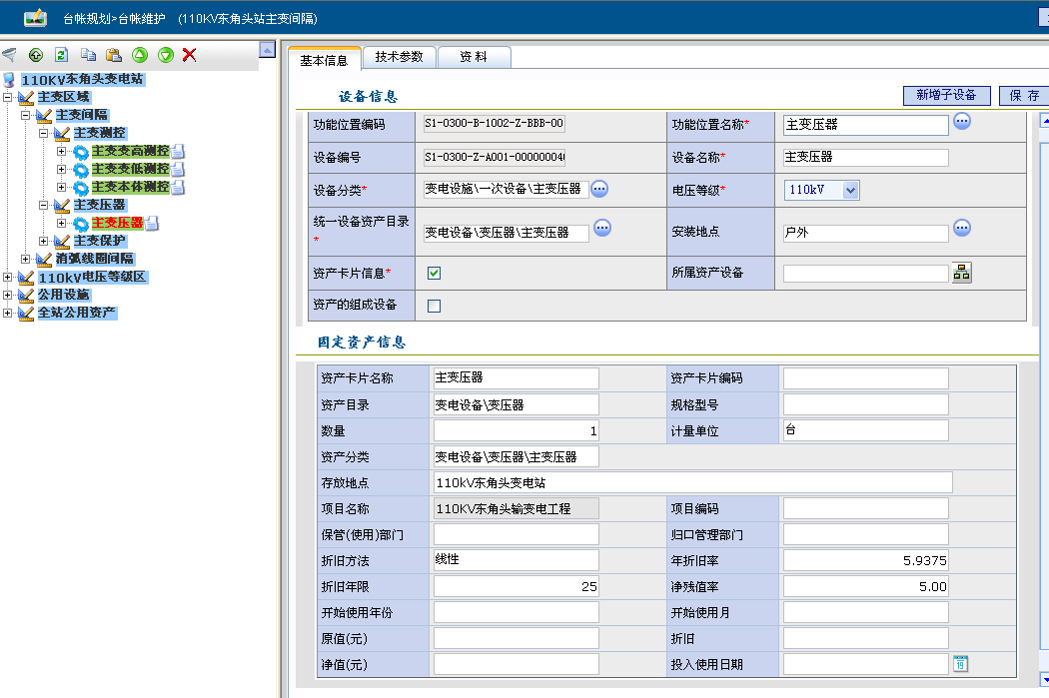Switch to the 技术参数 tab
1049x698 pixels.
point(399,57)
